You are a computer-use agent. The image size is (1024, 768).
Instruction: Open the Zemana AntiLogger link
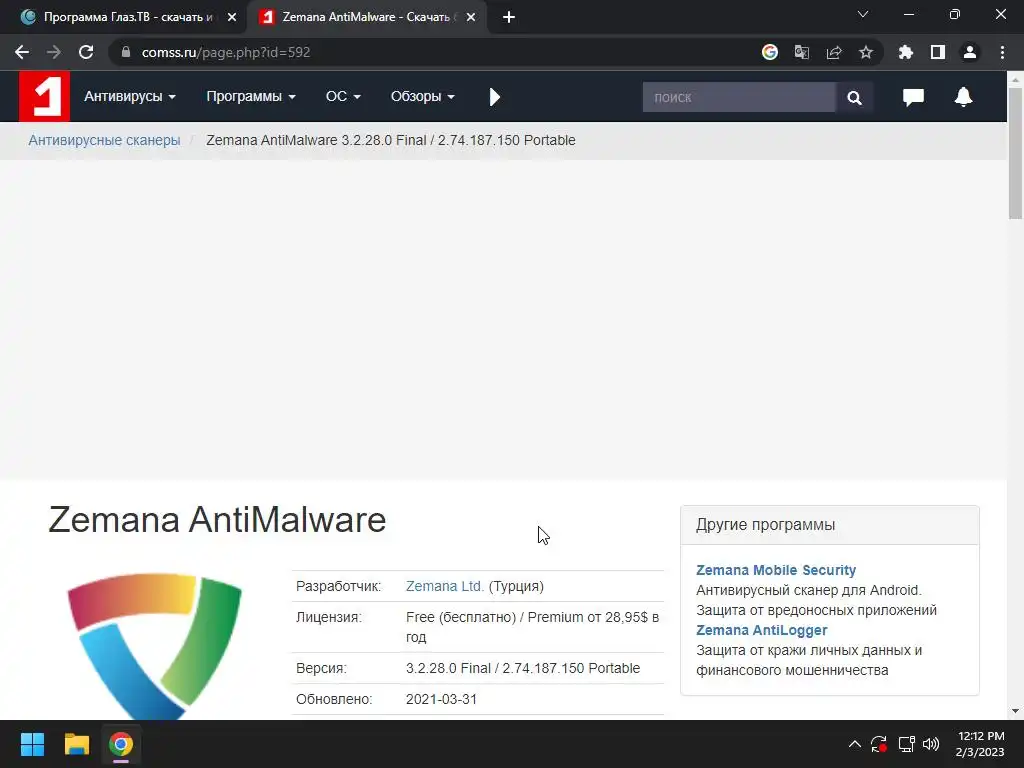tap(761, 630)
